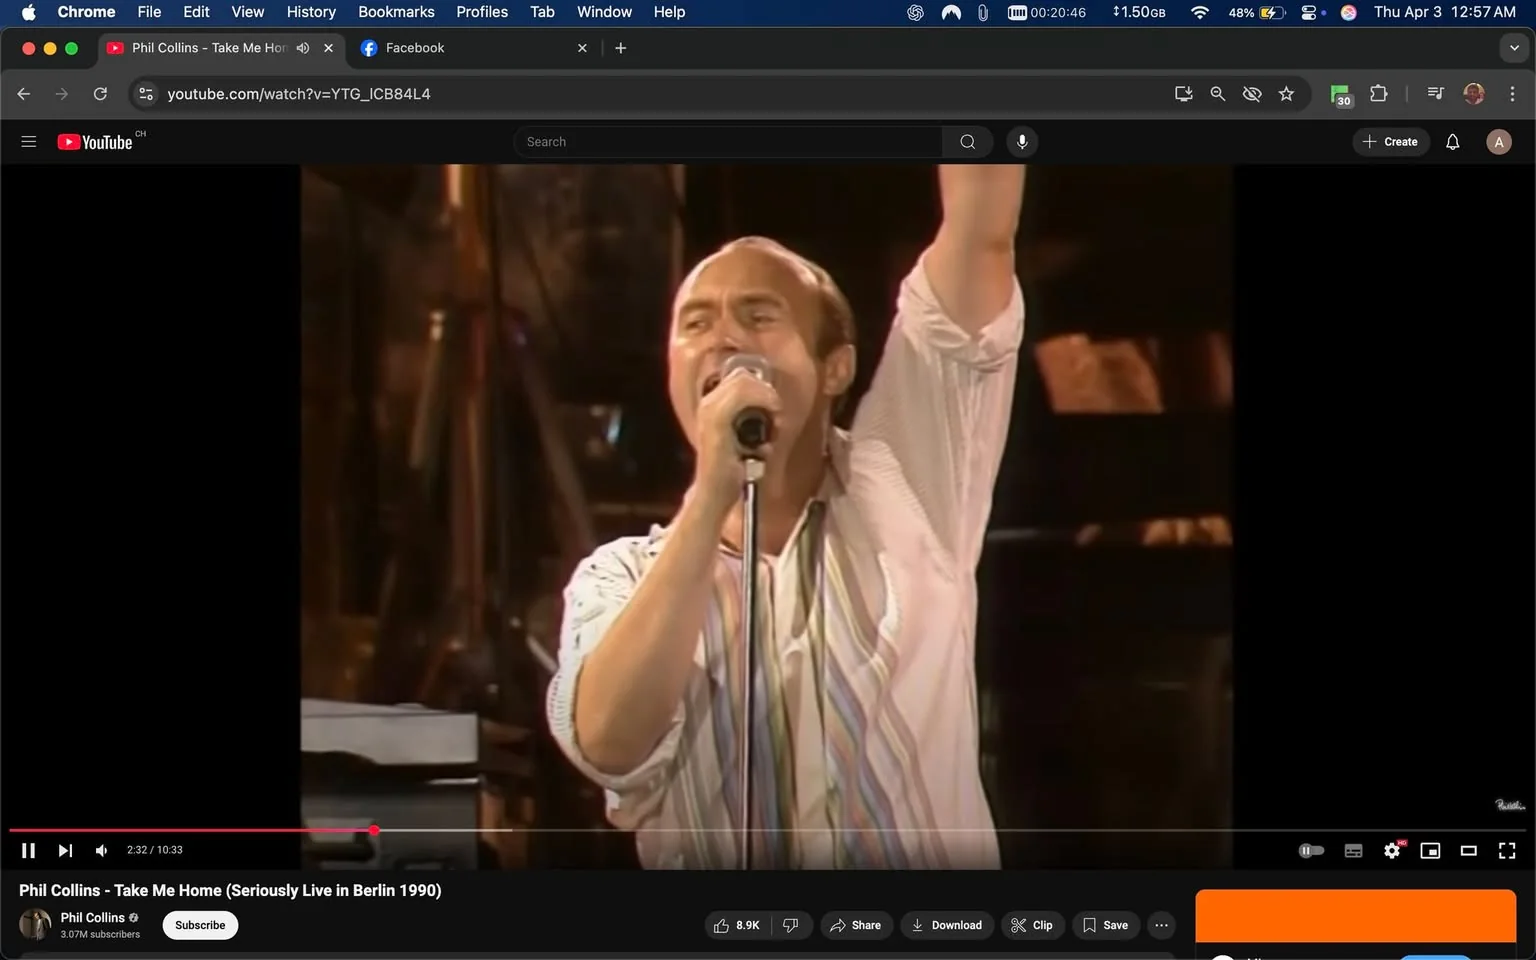Open a new browser tab
Viewport: 1536px width, 960px height.
[620, 48]
